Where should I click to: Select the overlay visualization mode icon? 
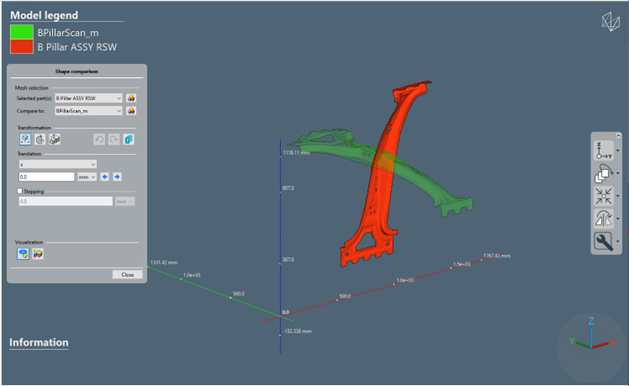point(23,254)
